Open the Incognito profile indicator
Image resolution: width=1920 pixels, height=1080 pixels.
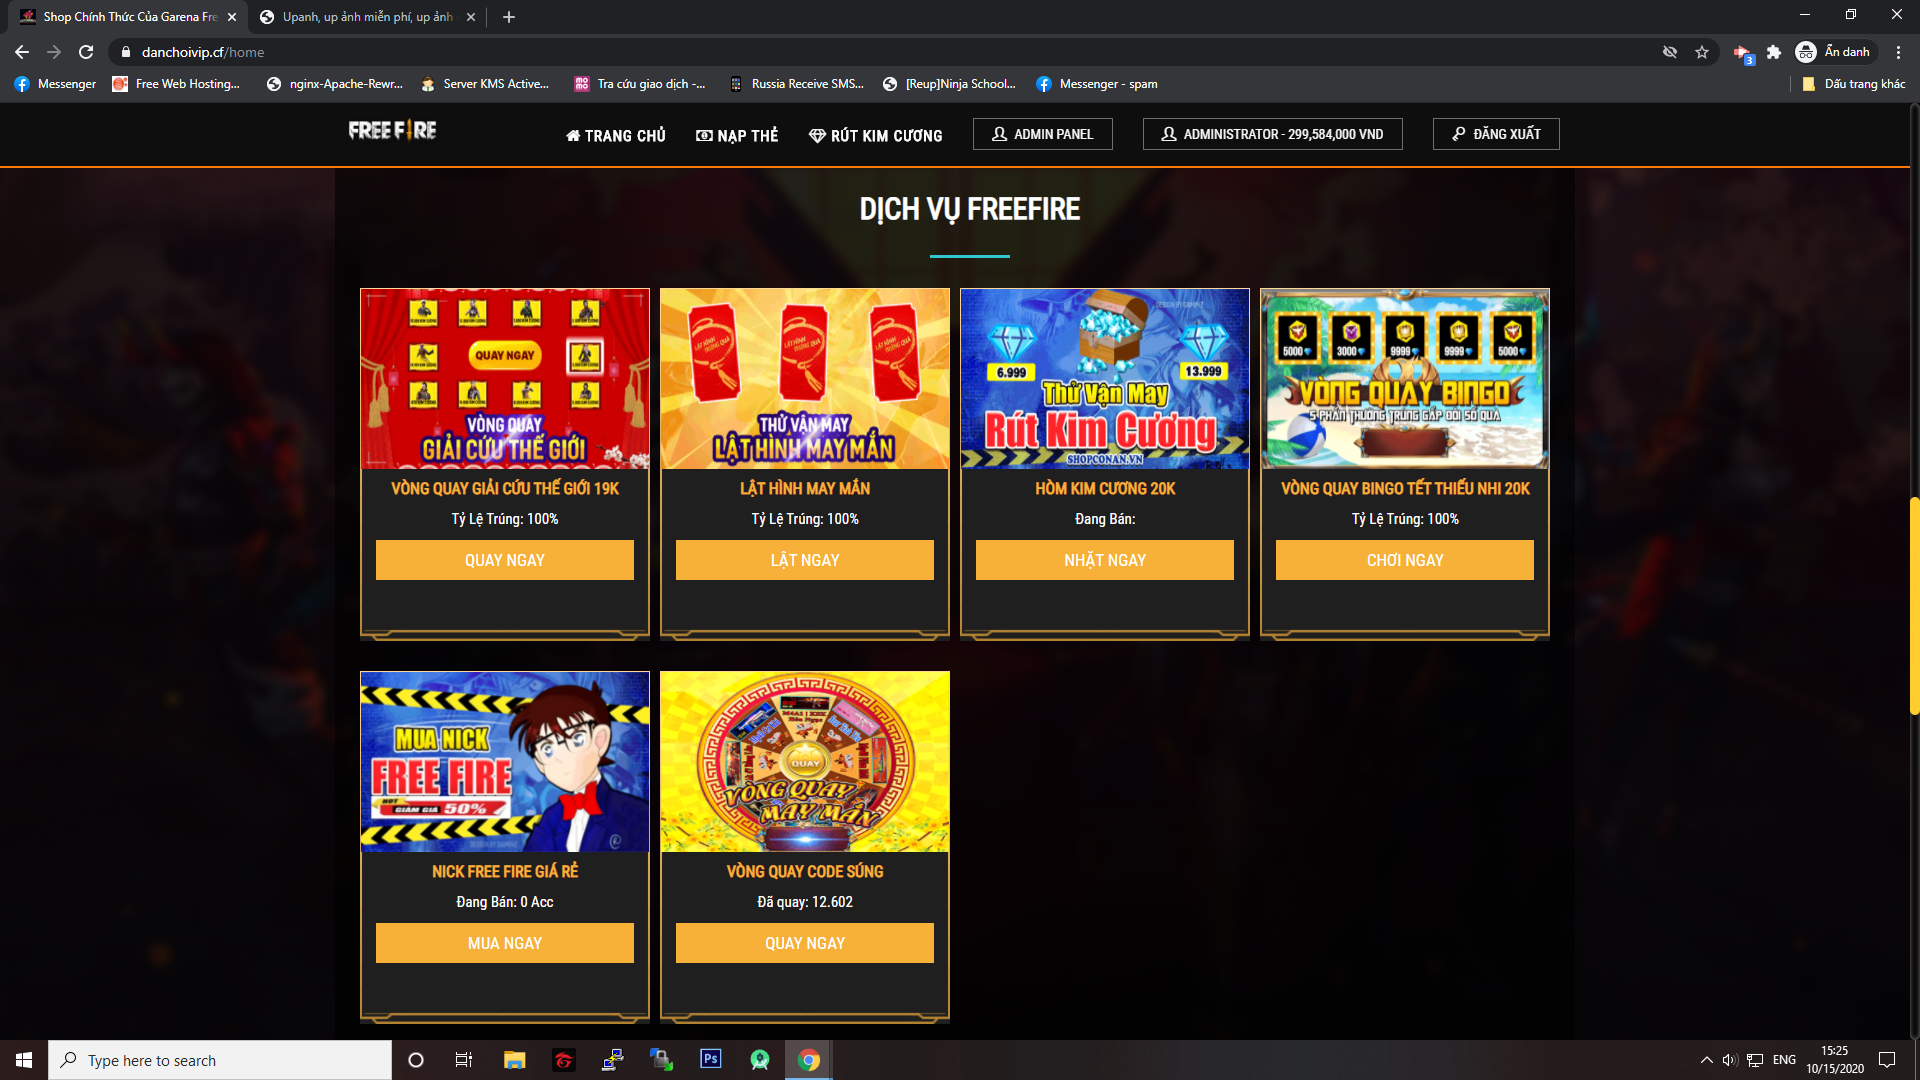click(x=1834, y=52)
